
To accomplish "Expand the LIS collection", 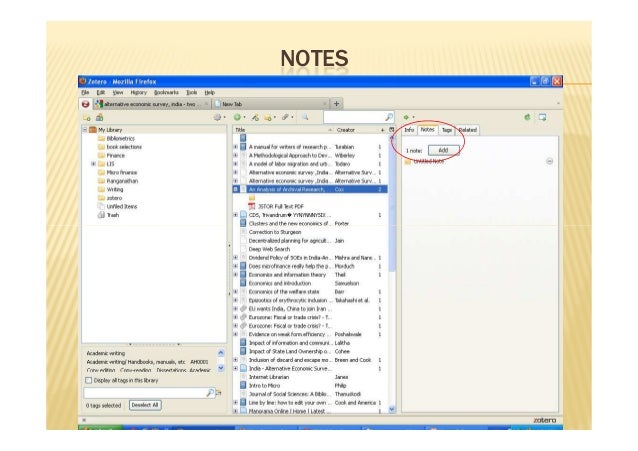I will tap(93, 164).
